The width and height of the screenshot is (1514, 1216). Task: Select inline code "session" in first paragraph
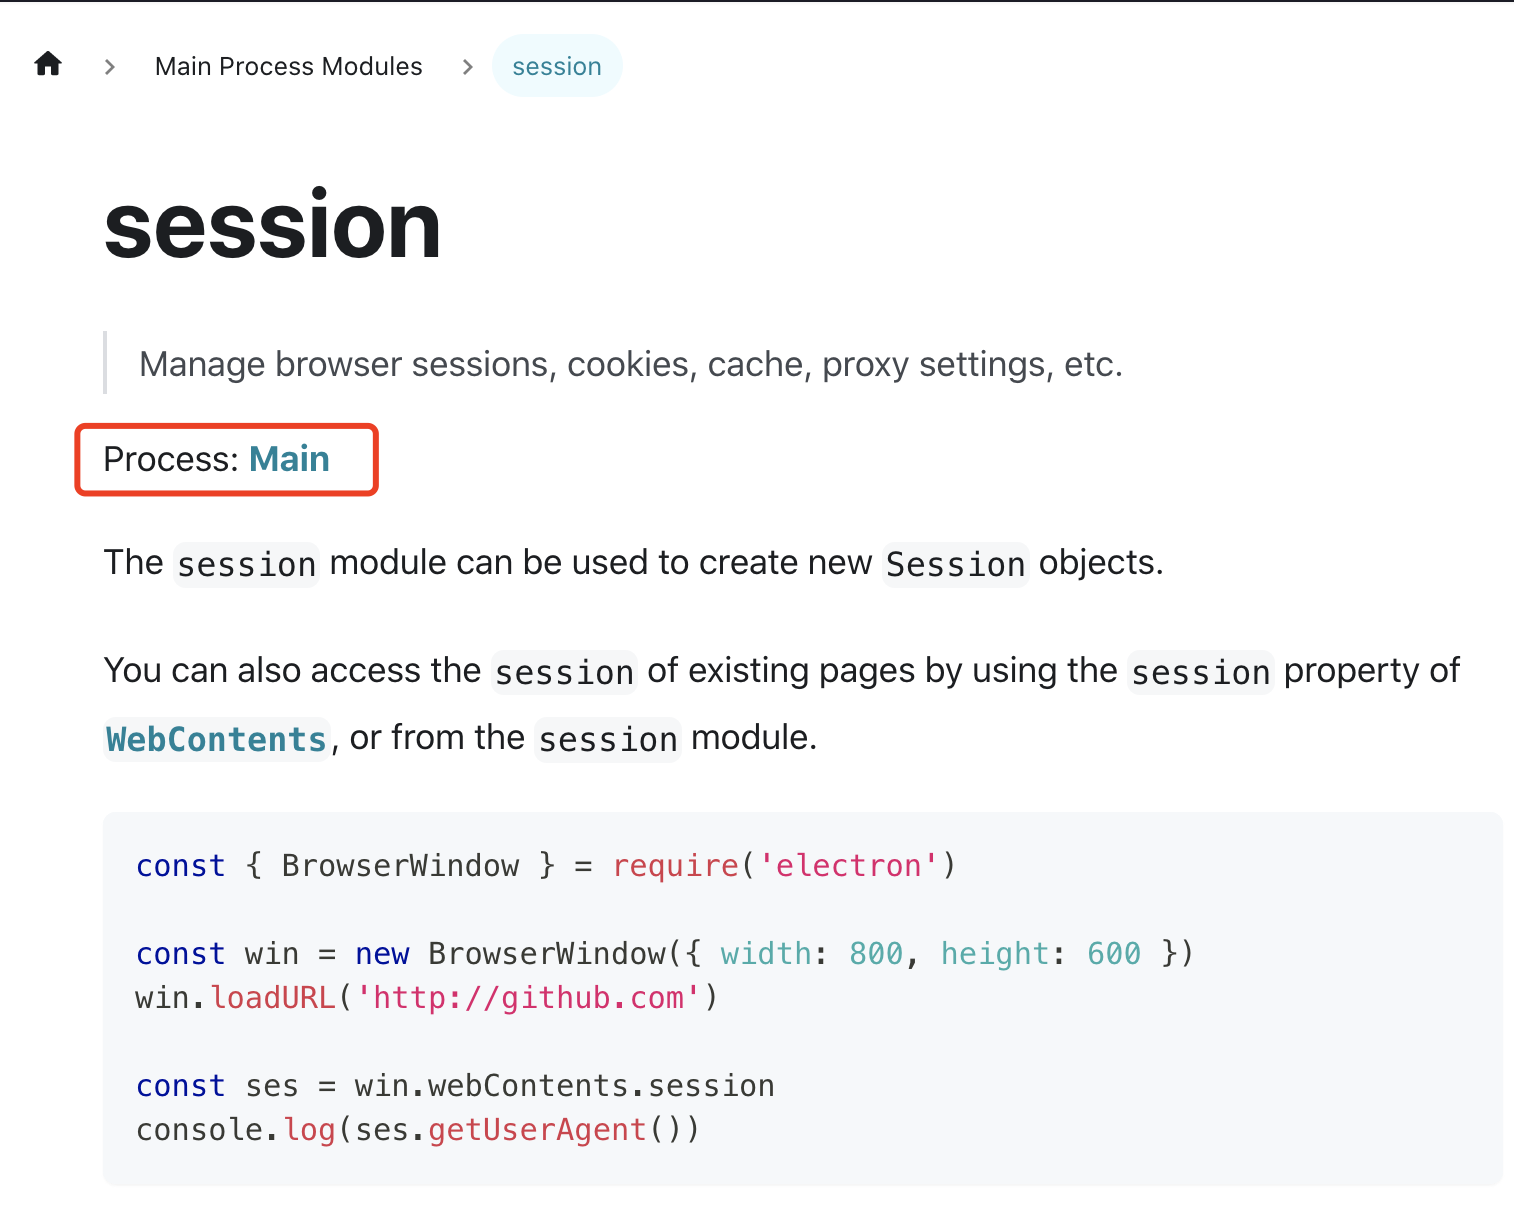[x=246, y=563]
